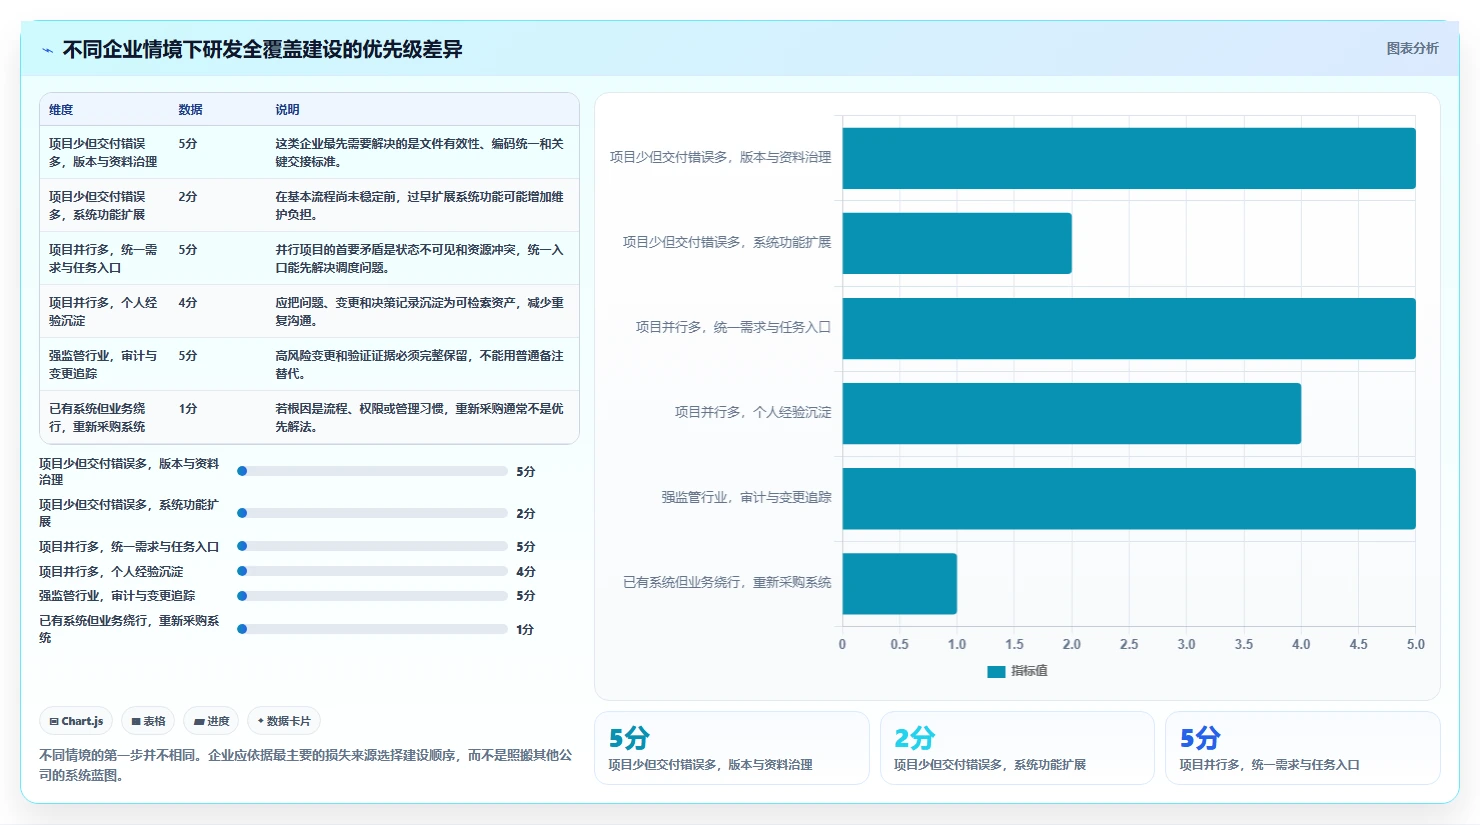Image resolution: width=1480 pixels, height=825 pixels.
Task: Click the chart bar for 系统功能扩展
Action: tap(957, 243)
